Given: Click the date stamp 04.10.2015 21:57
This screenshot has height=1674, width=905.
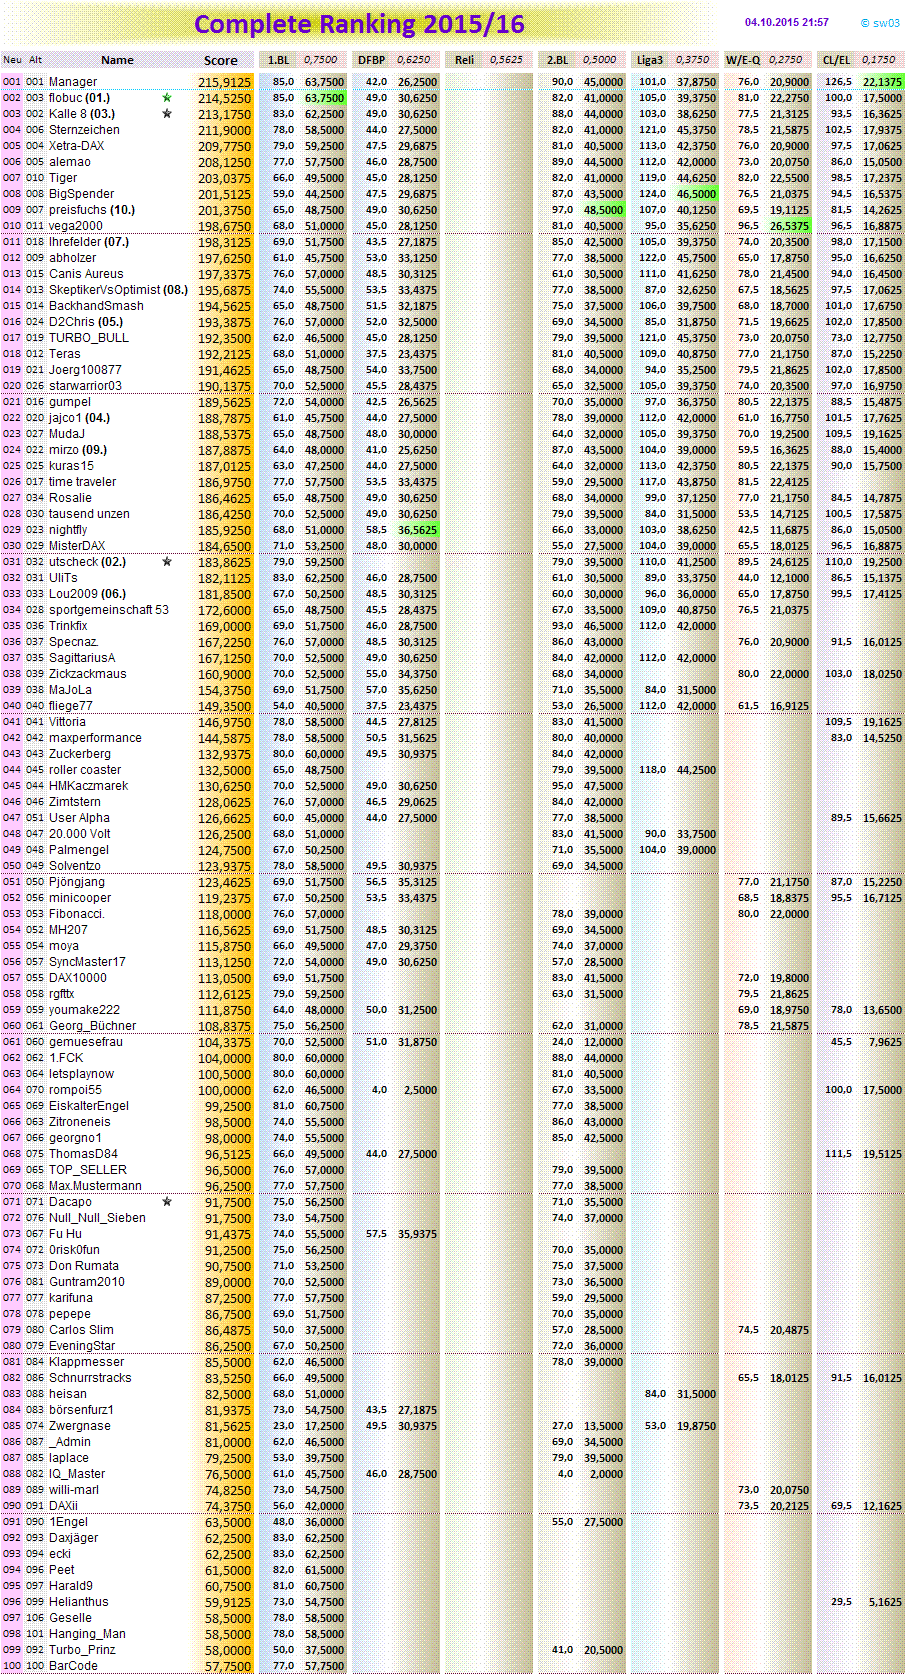Looking at the screenshot, I should pyautogui.click(x=787, y=22).
